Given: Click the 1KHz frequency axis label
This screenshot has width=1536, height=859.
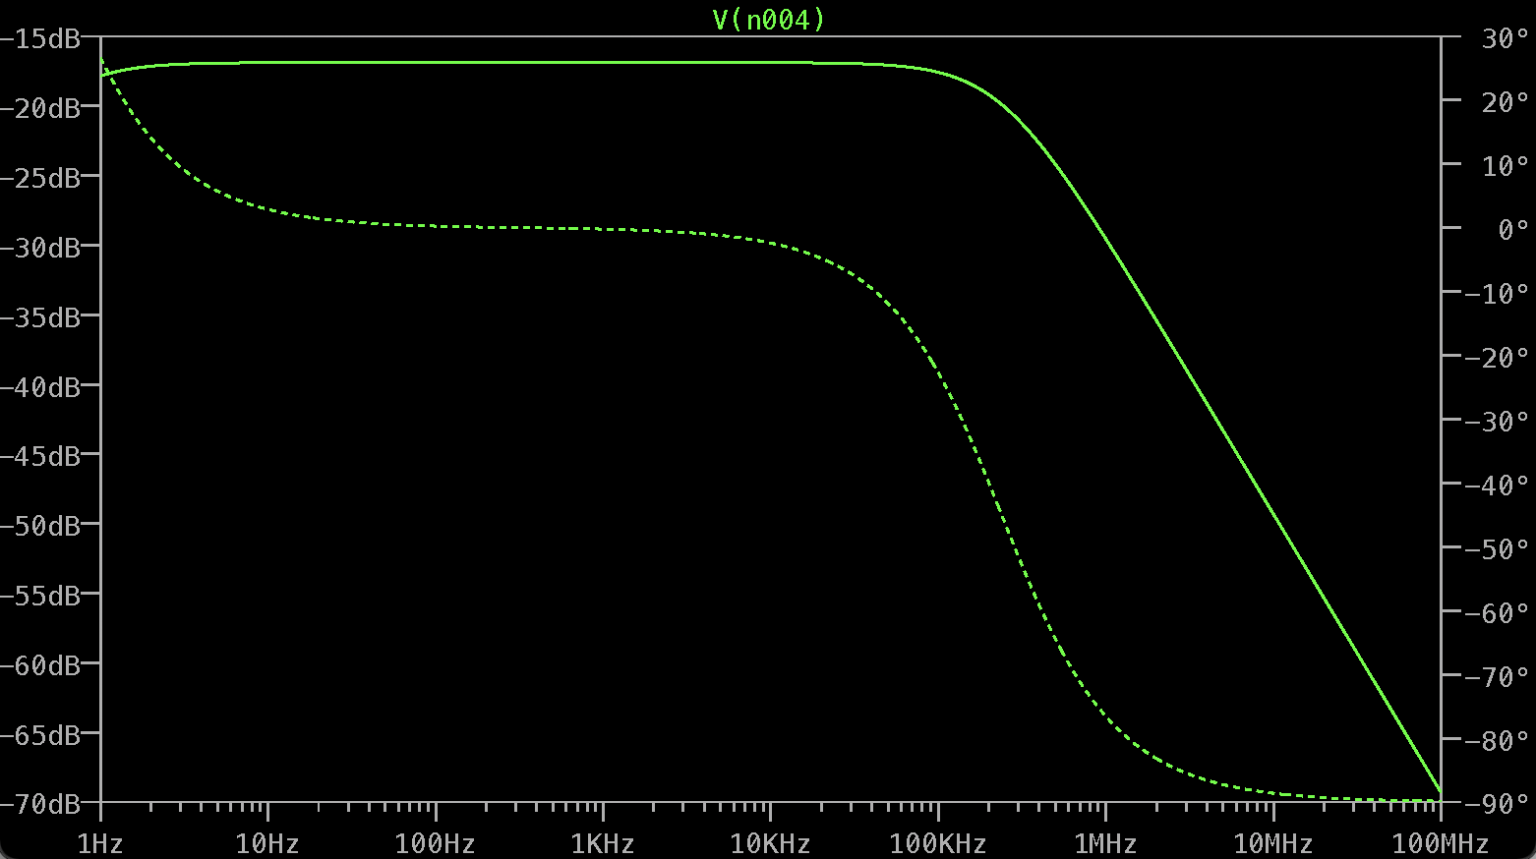Looking at the screenshot, I should [602, 843].
